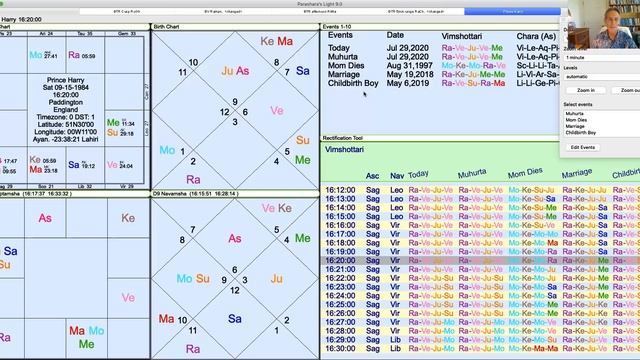Click 'Sa 19:12' in the South Indian chart
Image resolution: width=640 pixels, height=360 pixels.
tap(82, 165)
